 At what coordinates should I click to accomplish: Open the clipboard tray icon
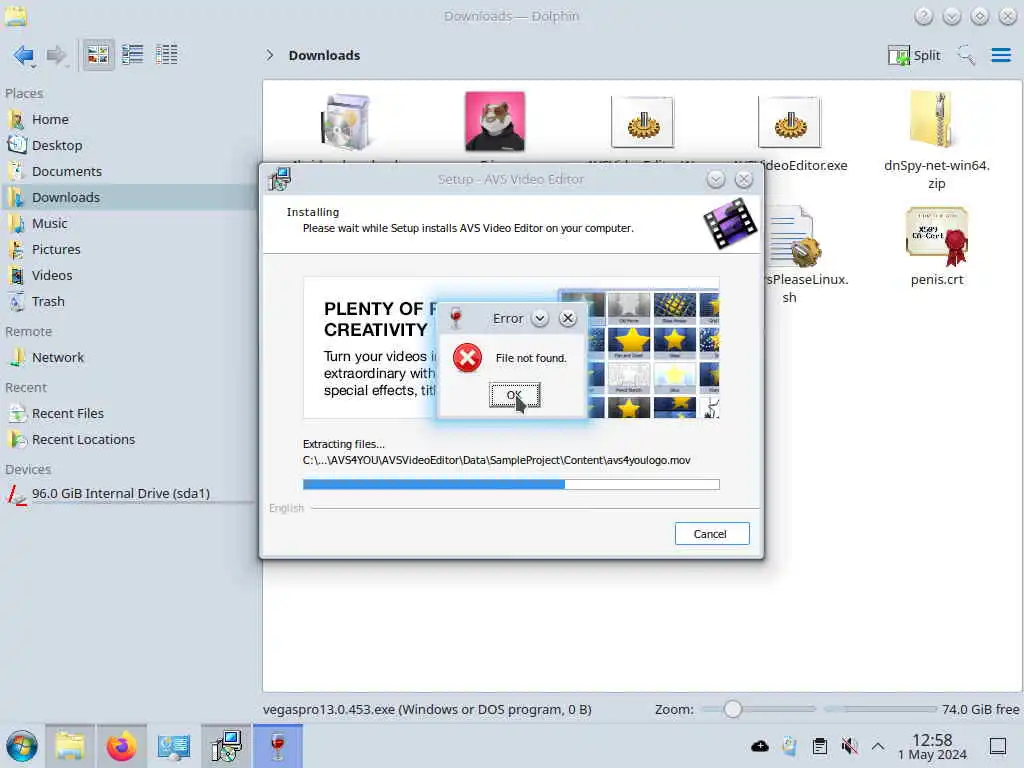[x=820, y=746]
